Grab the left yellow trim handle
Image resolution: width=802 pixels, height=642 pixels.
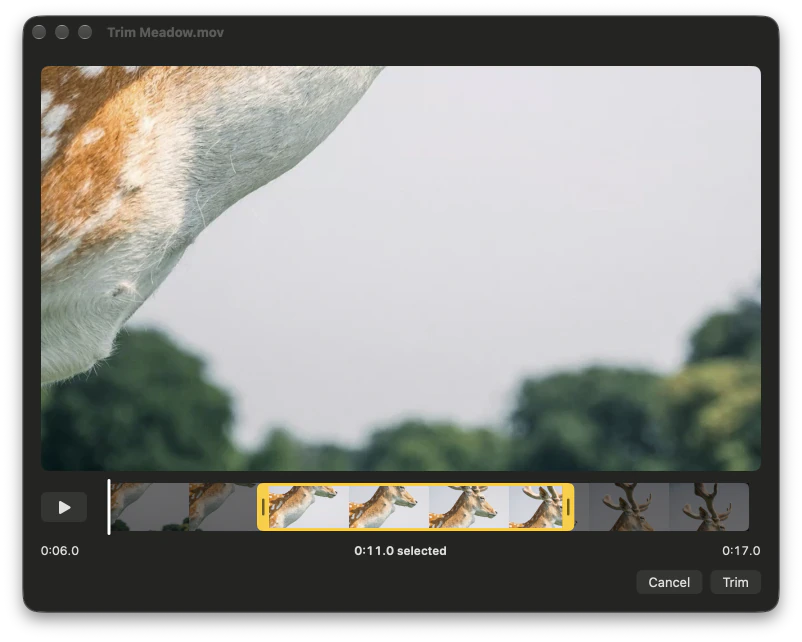click(x=263, y=507)
